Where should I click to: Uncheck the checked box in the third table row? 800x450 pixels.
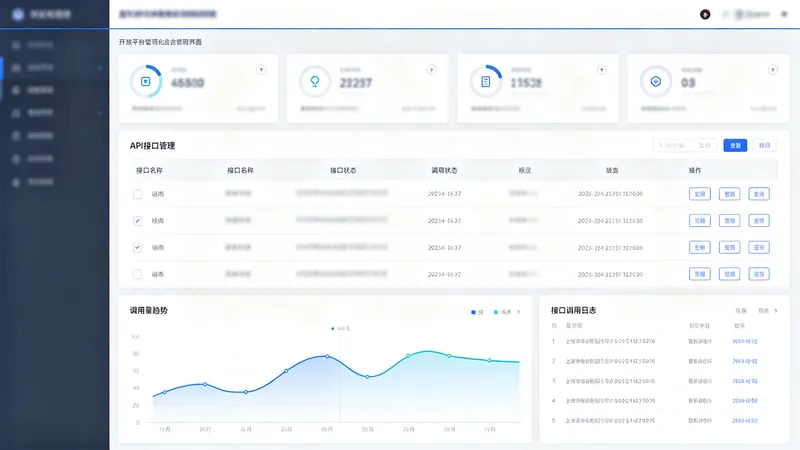click(x=137, y=247)
